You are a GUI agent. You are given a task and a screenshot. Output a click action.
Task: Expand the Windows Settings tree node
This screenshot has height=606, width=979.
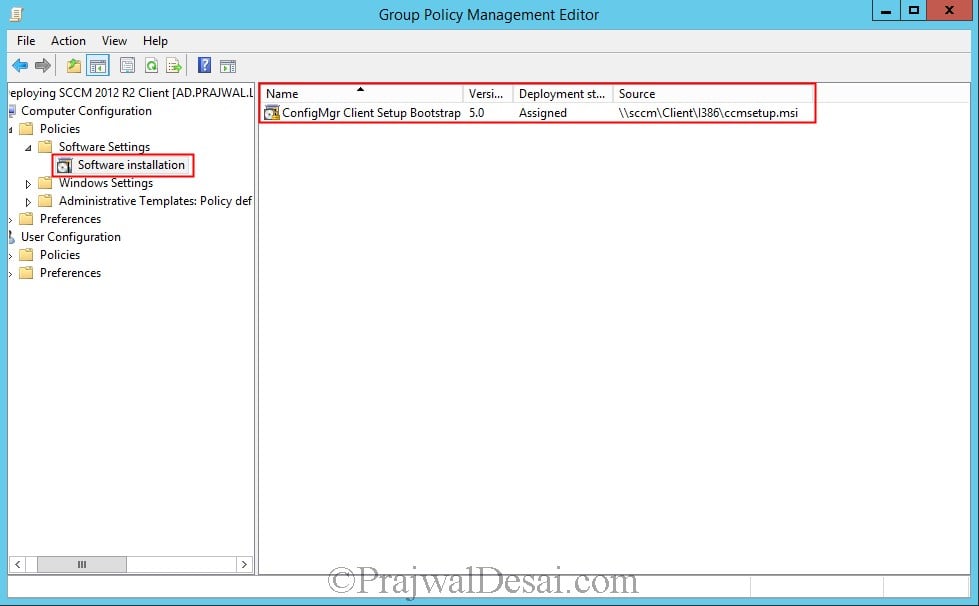pyautogui.click(x=28, y=184)
